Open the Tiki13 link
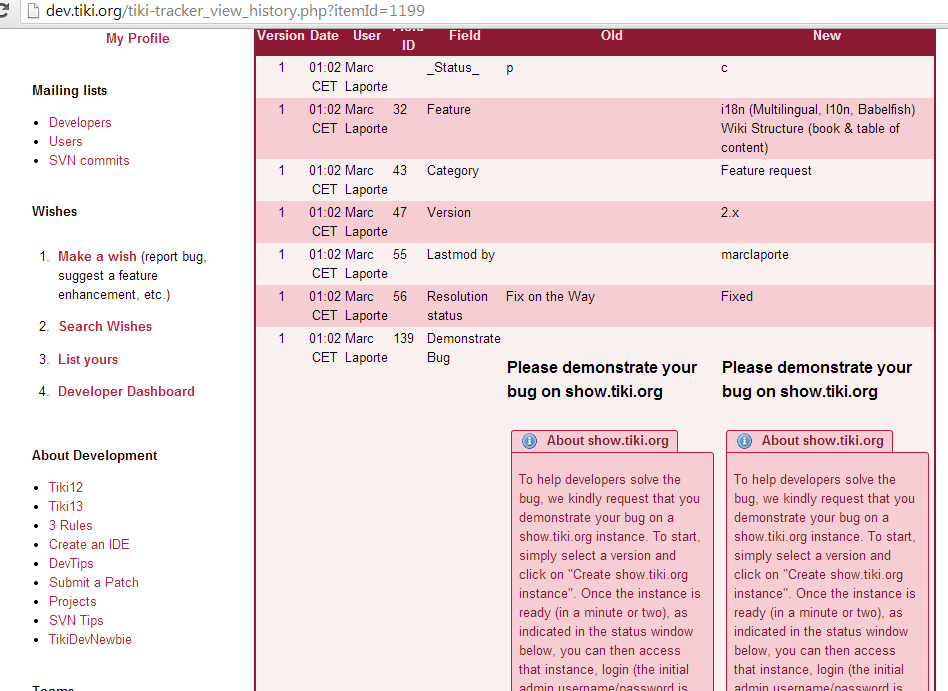948x691 pixels. pos(66,506)
